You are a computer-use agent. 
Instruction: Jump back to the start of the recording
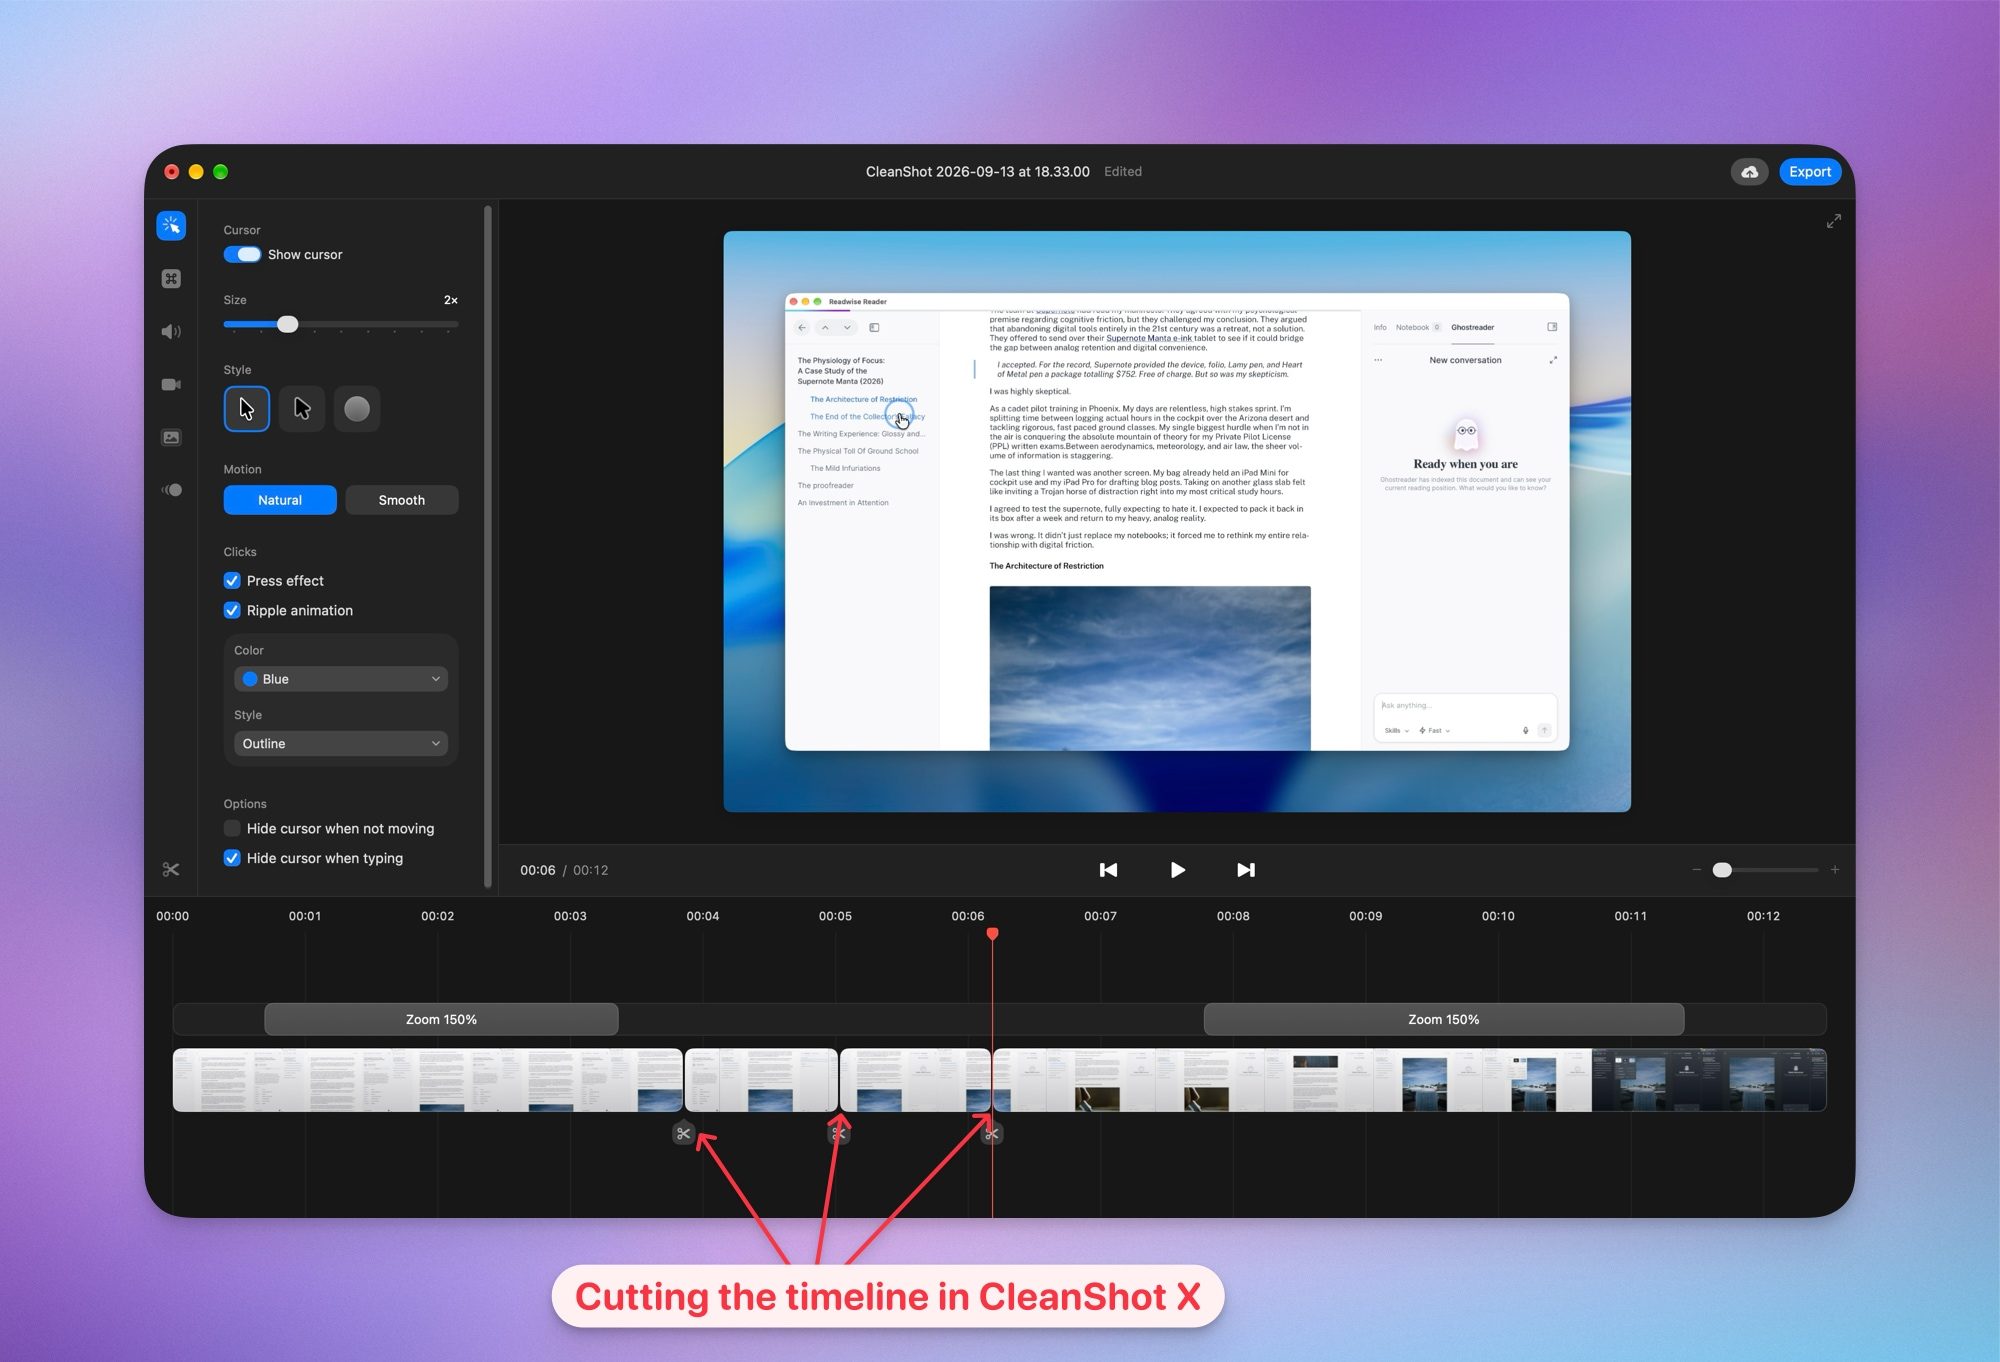point(1108,870)
